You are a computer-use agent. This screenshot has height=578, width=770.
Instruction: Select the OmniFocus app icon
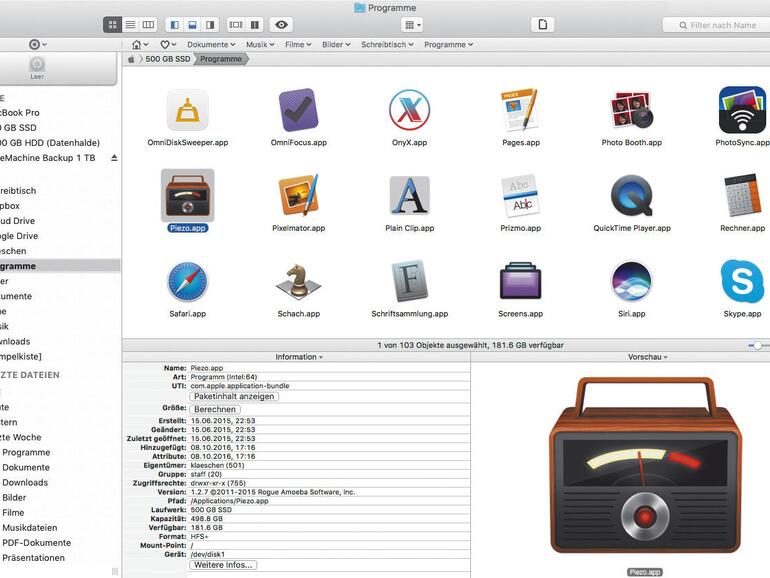click(x=298, y=110)
